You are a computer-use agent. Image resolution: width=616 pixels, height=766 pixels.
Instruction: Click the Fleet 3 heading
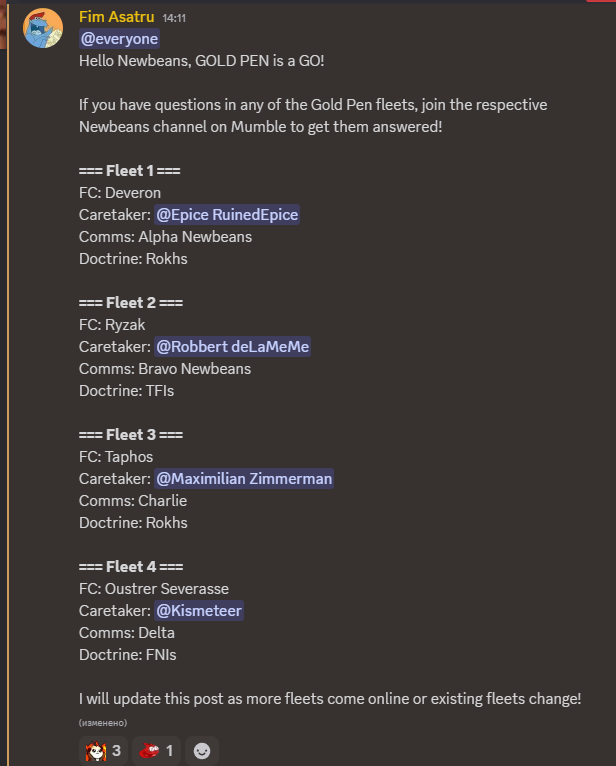(x=131, y=435)
